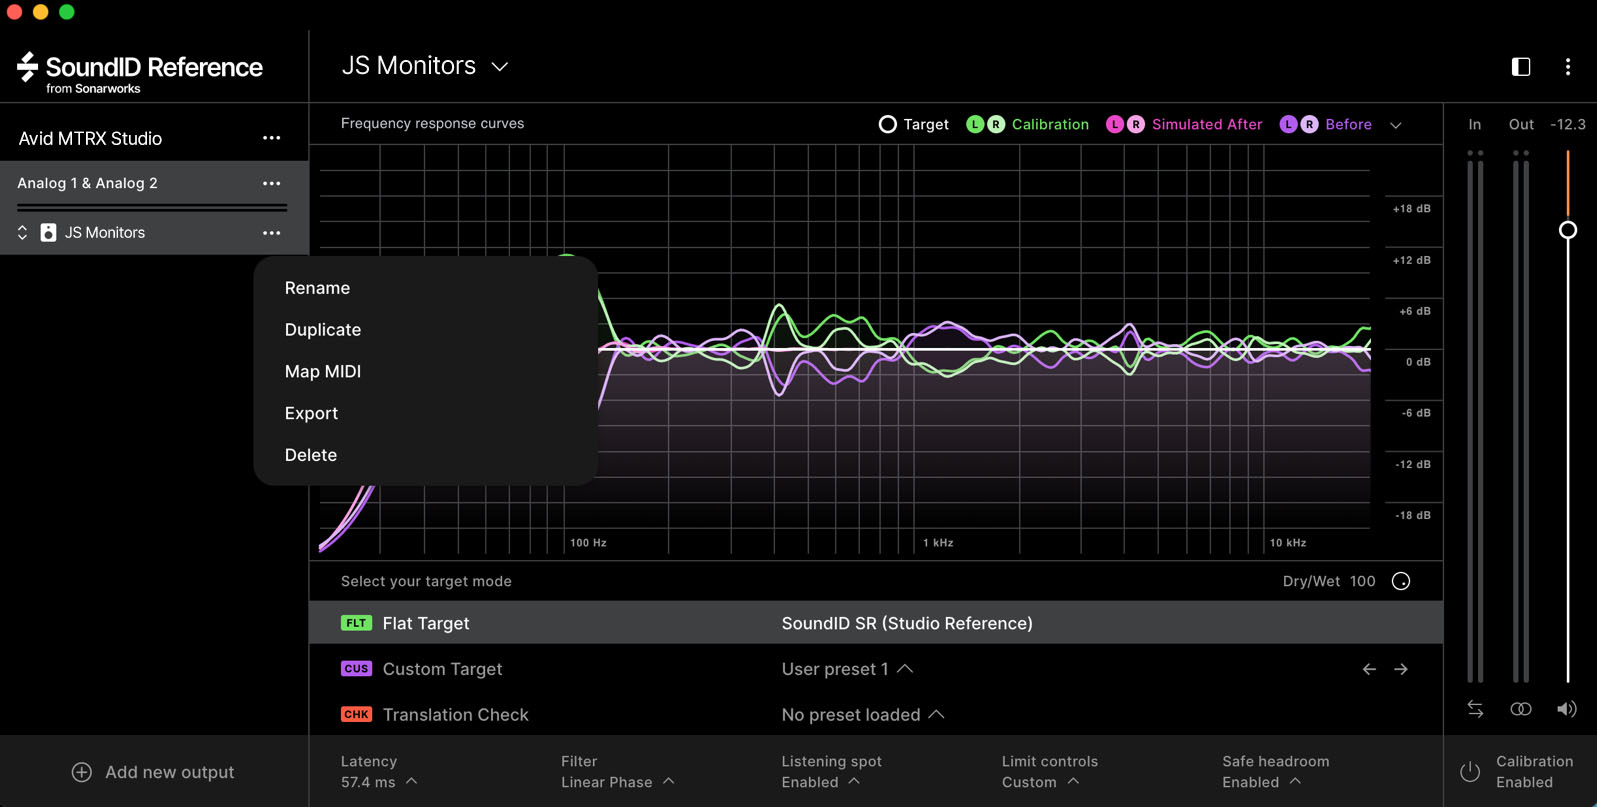Click Add new output
Screen dimensions: 1597x807
coord(153,772)
